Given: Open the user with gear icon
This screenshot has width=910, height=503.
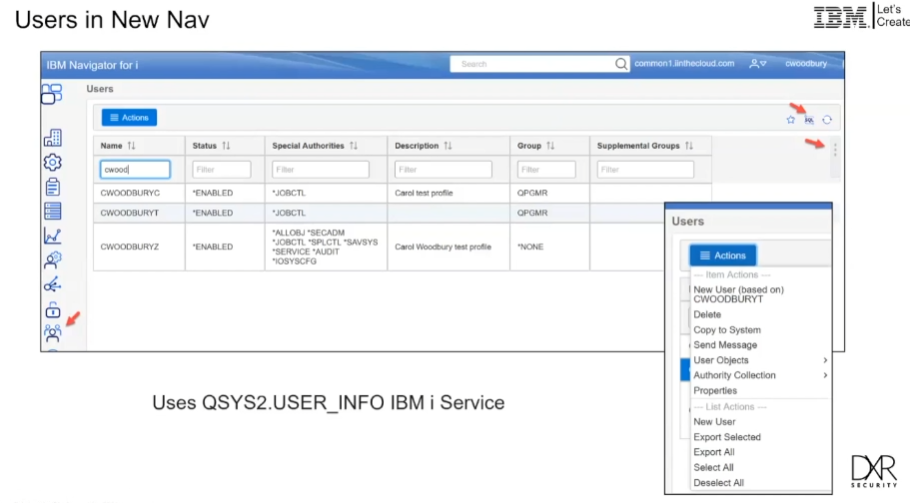Looking at the screenshot, I should tap(52, 260).
